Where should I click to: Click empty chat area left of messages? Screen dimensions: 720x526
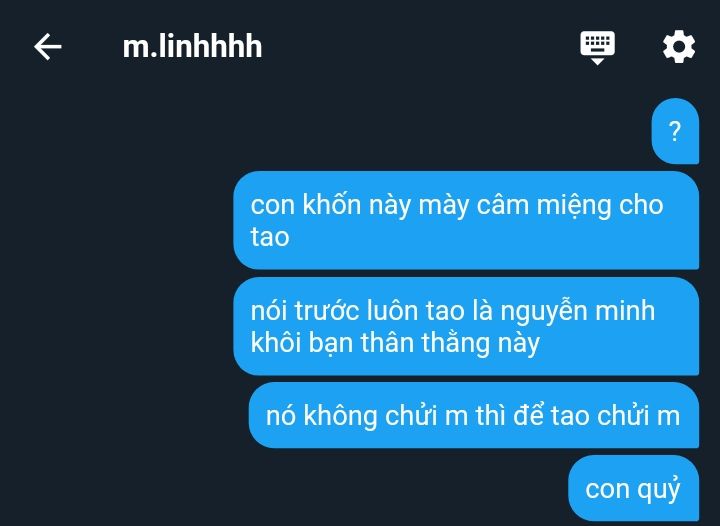coord(115,298)
